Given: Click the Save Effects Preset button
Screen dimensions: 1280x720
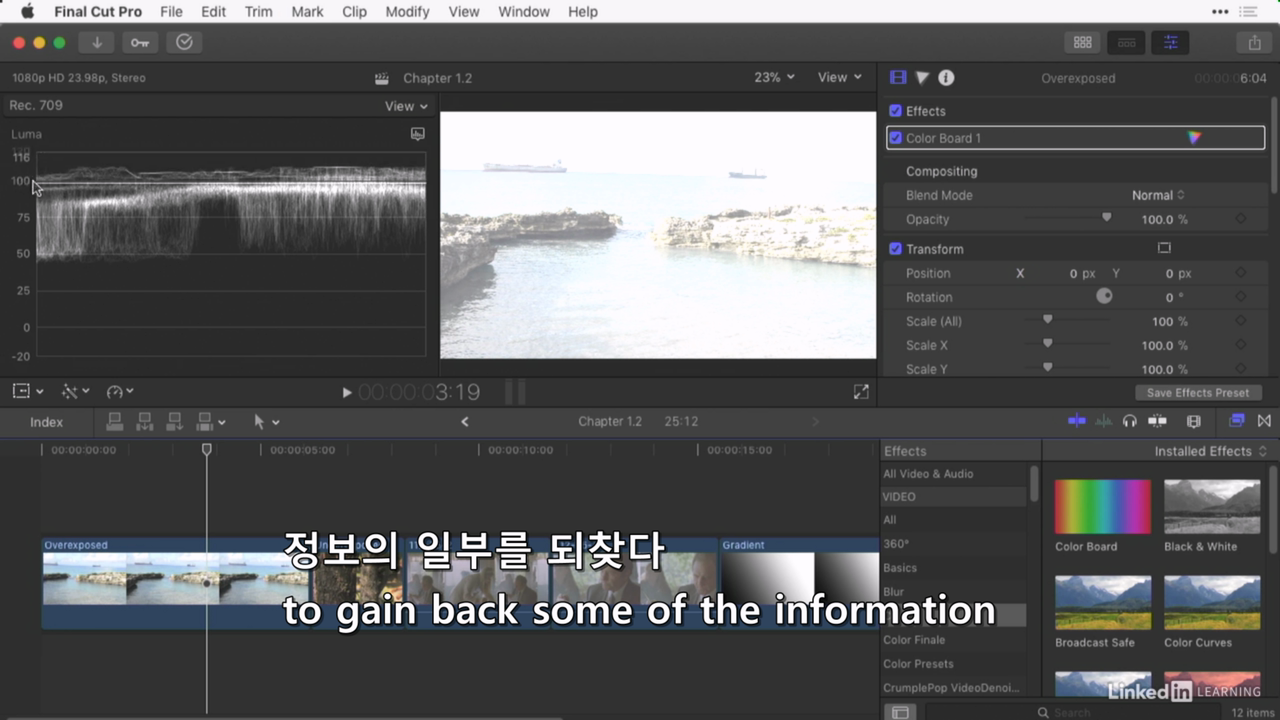Looking at the screenshot, I should pos(1198,393).
